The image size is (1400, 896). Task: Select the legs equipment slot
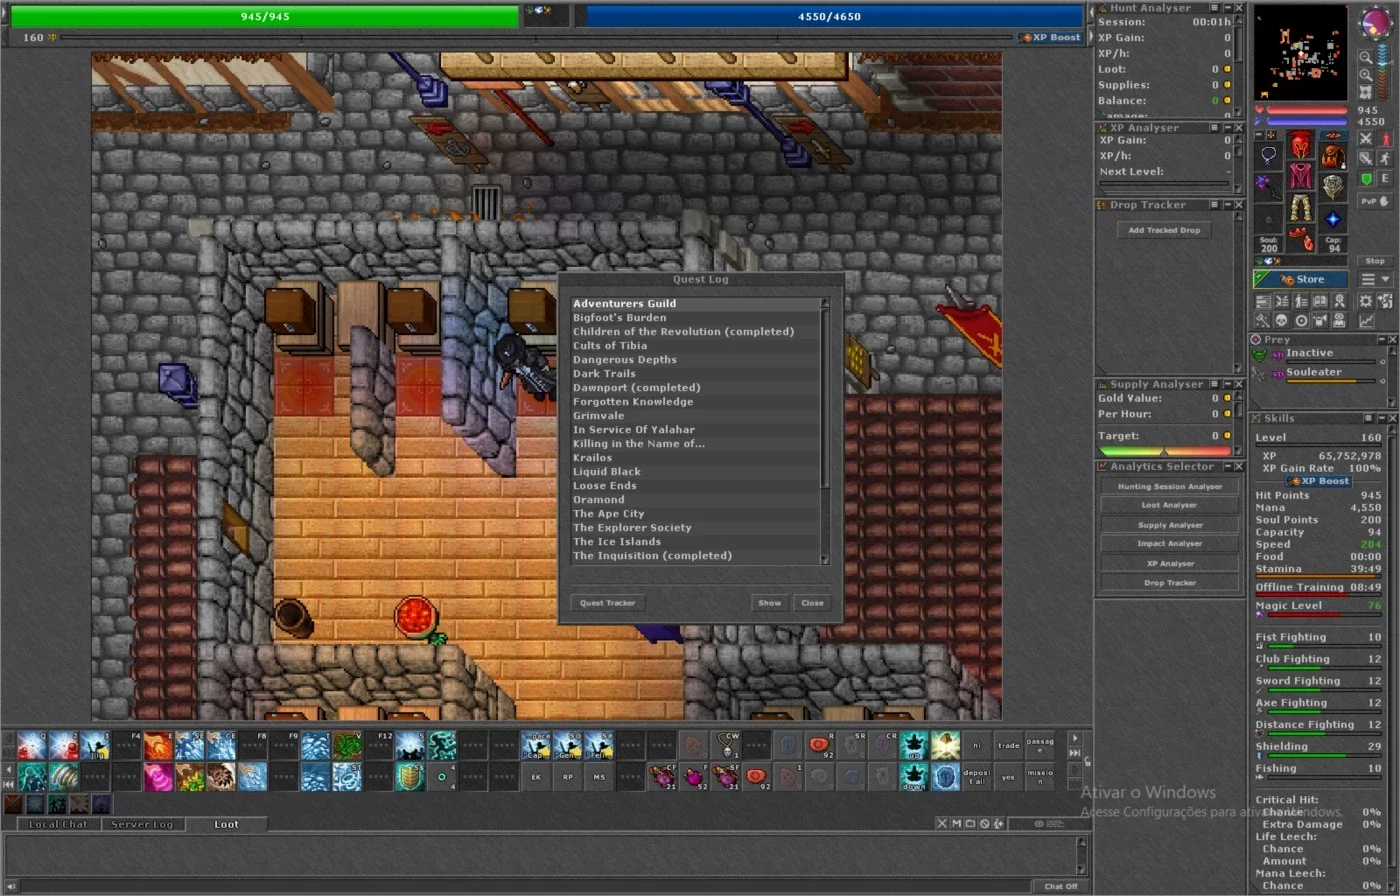click(1301, 208)
